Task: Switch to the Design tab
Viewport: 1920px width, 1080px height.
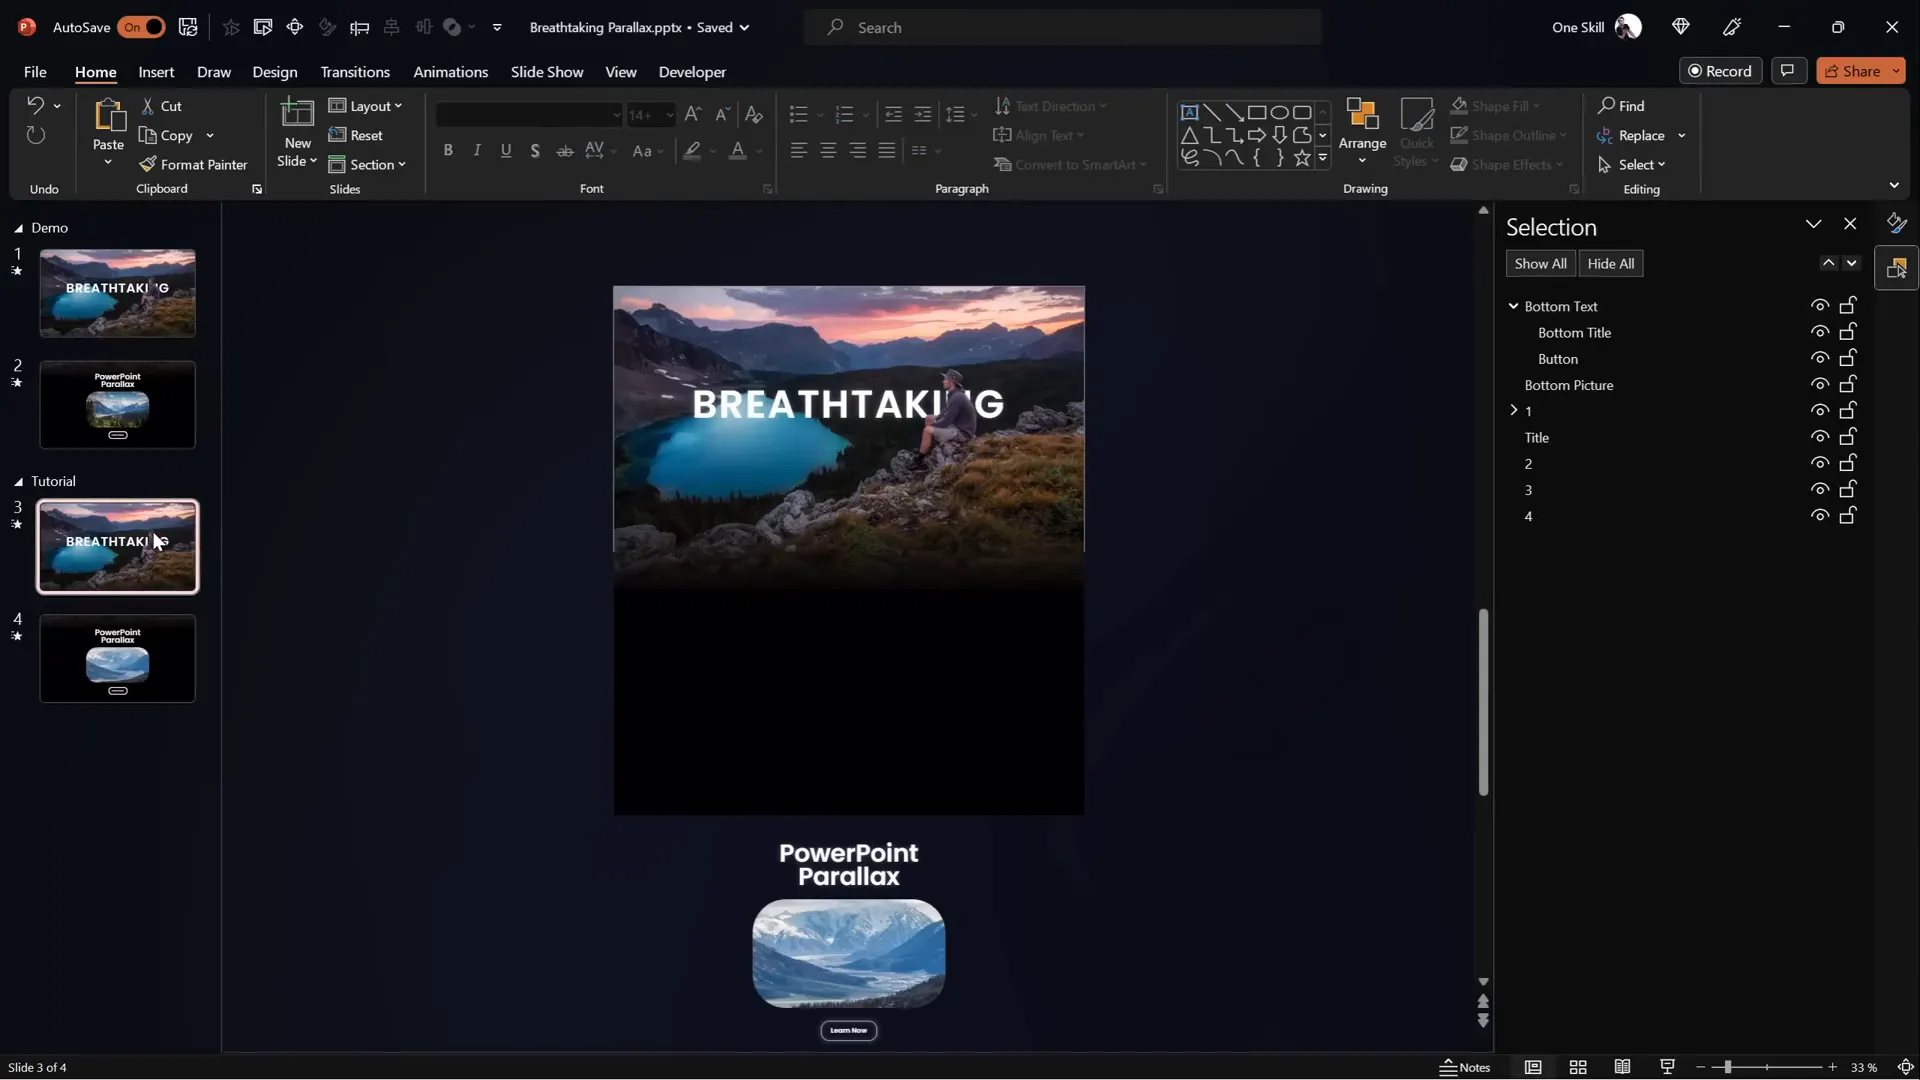Action: tap(274, 72)
